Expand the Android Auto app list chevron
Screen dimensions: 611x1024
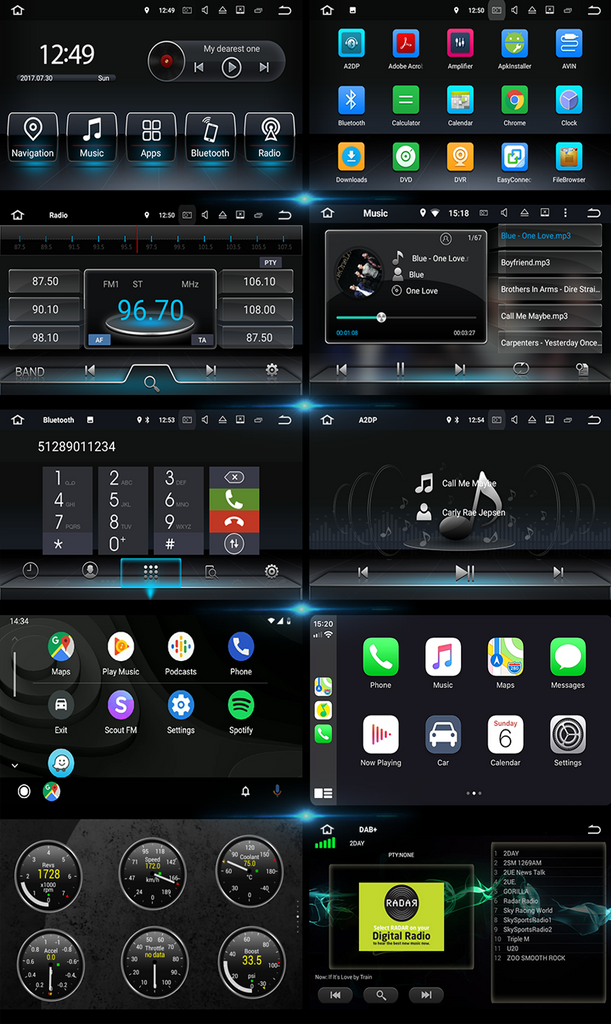coord(15,765)
